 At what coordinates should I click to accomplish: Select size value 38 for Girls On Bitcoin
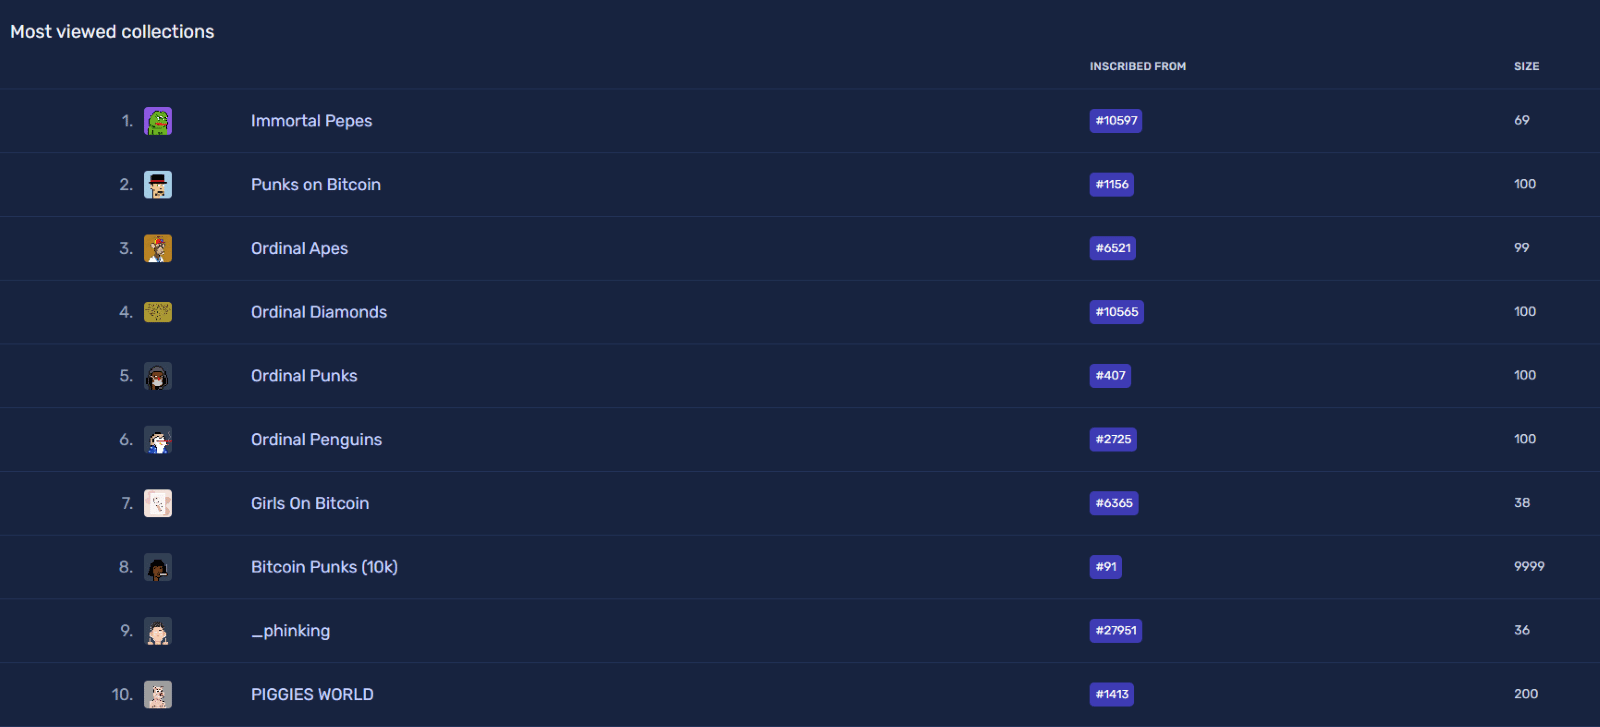(x=1522, y=503)
